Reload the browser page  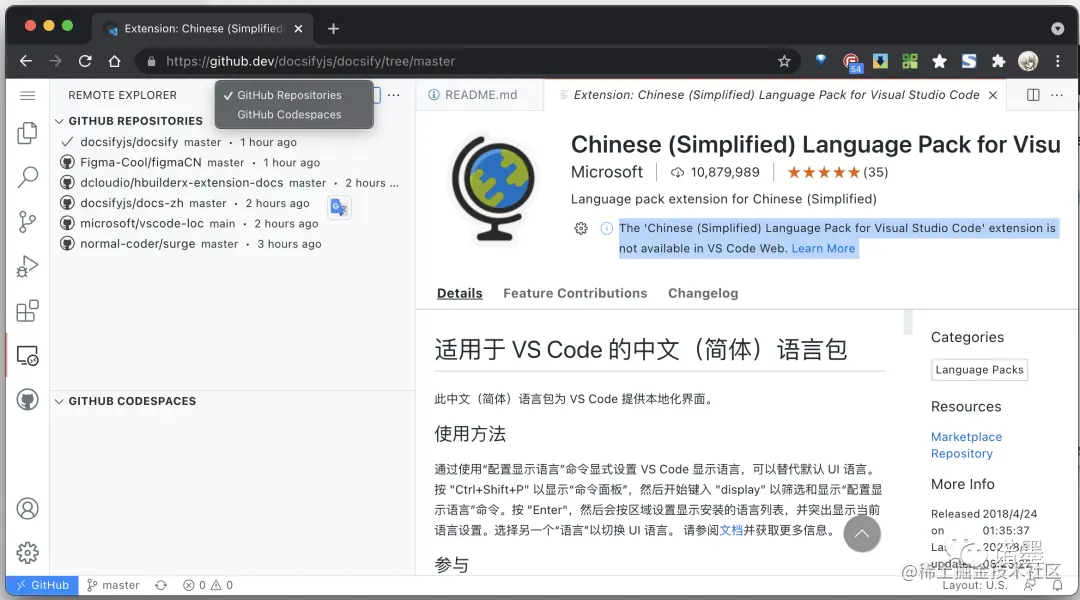click(85, 61)
